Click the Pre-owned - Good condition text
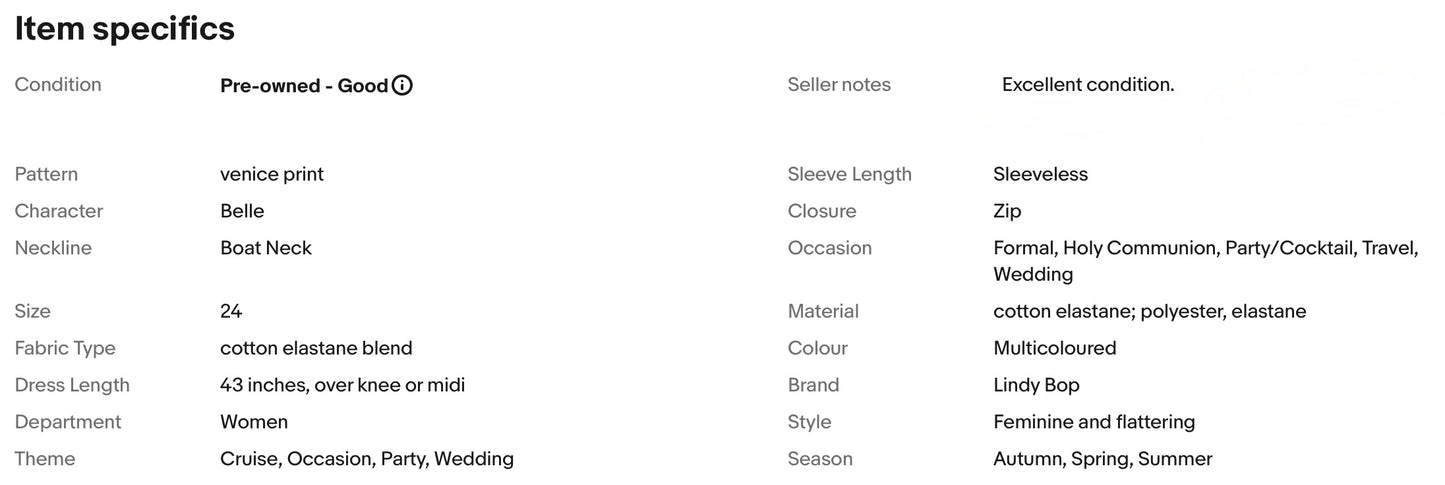This screenshot has width=1445, height=485. pyautogui.click(x=304, y=85)
